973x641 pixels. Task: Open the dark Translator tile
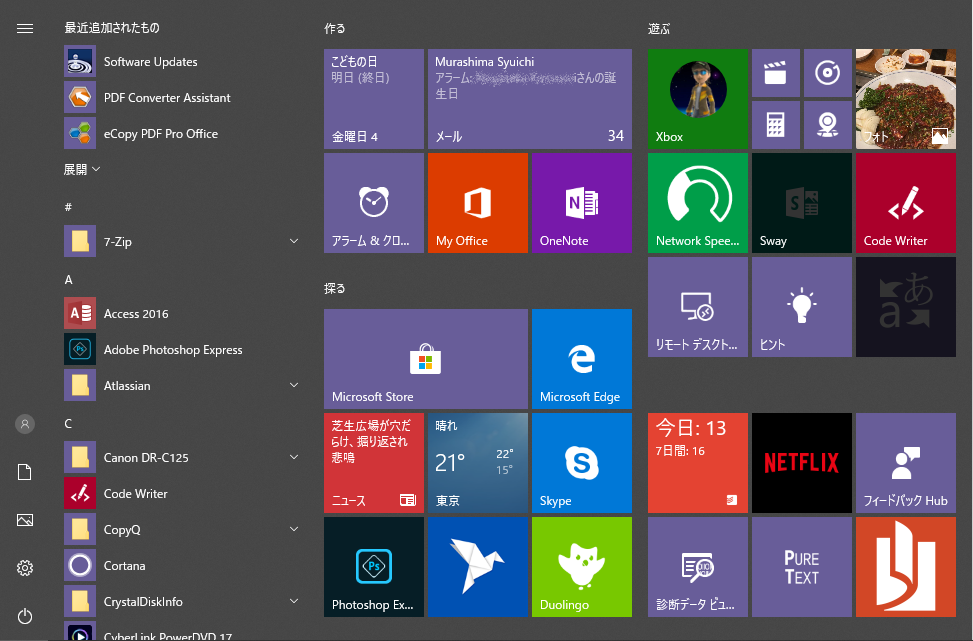click(x=906, y=307)
